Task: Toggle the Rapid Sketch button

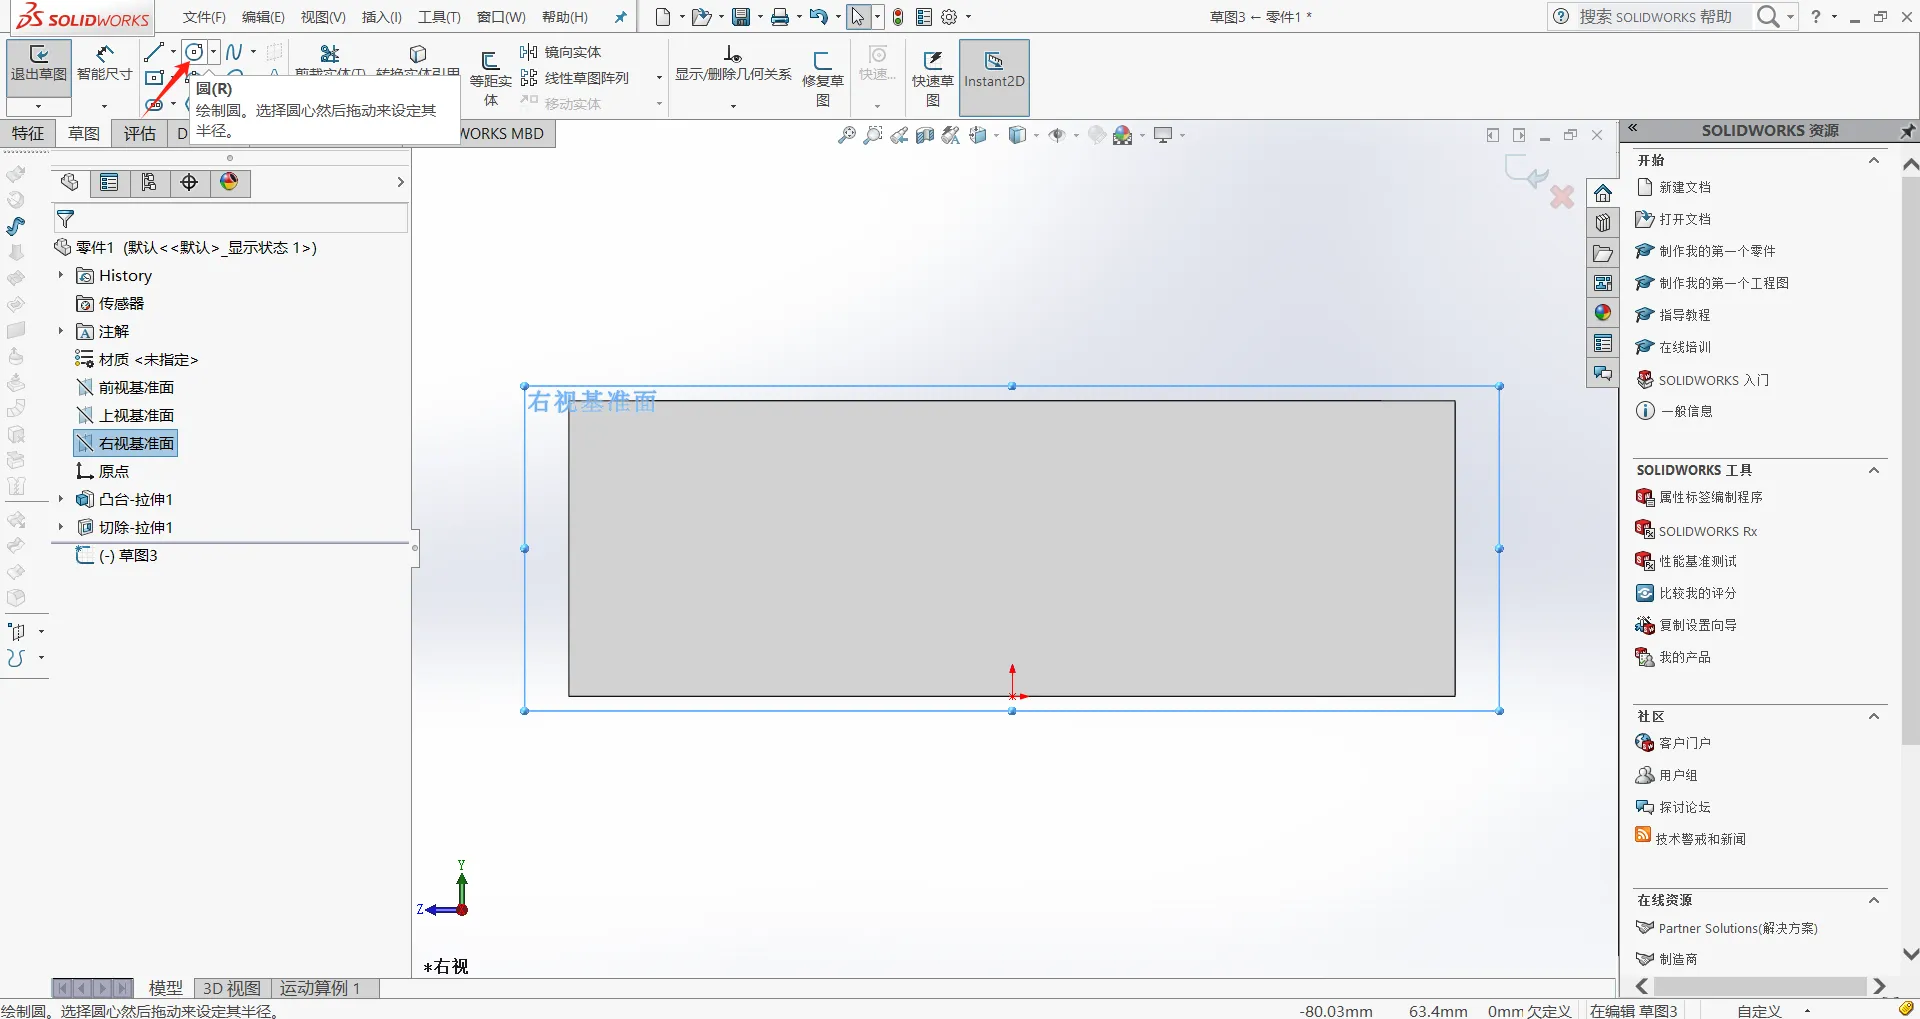Action: [x=932, y=78]
